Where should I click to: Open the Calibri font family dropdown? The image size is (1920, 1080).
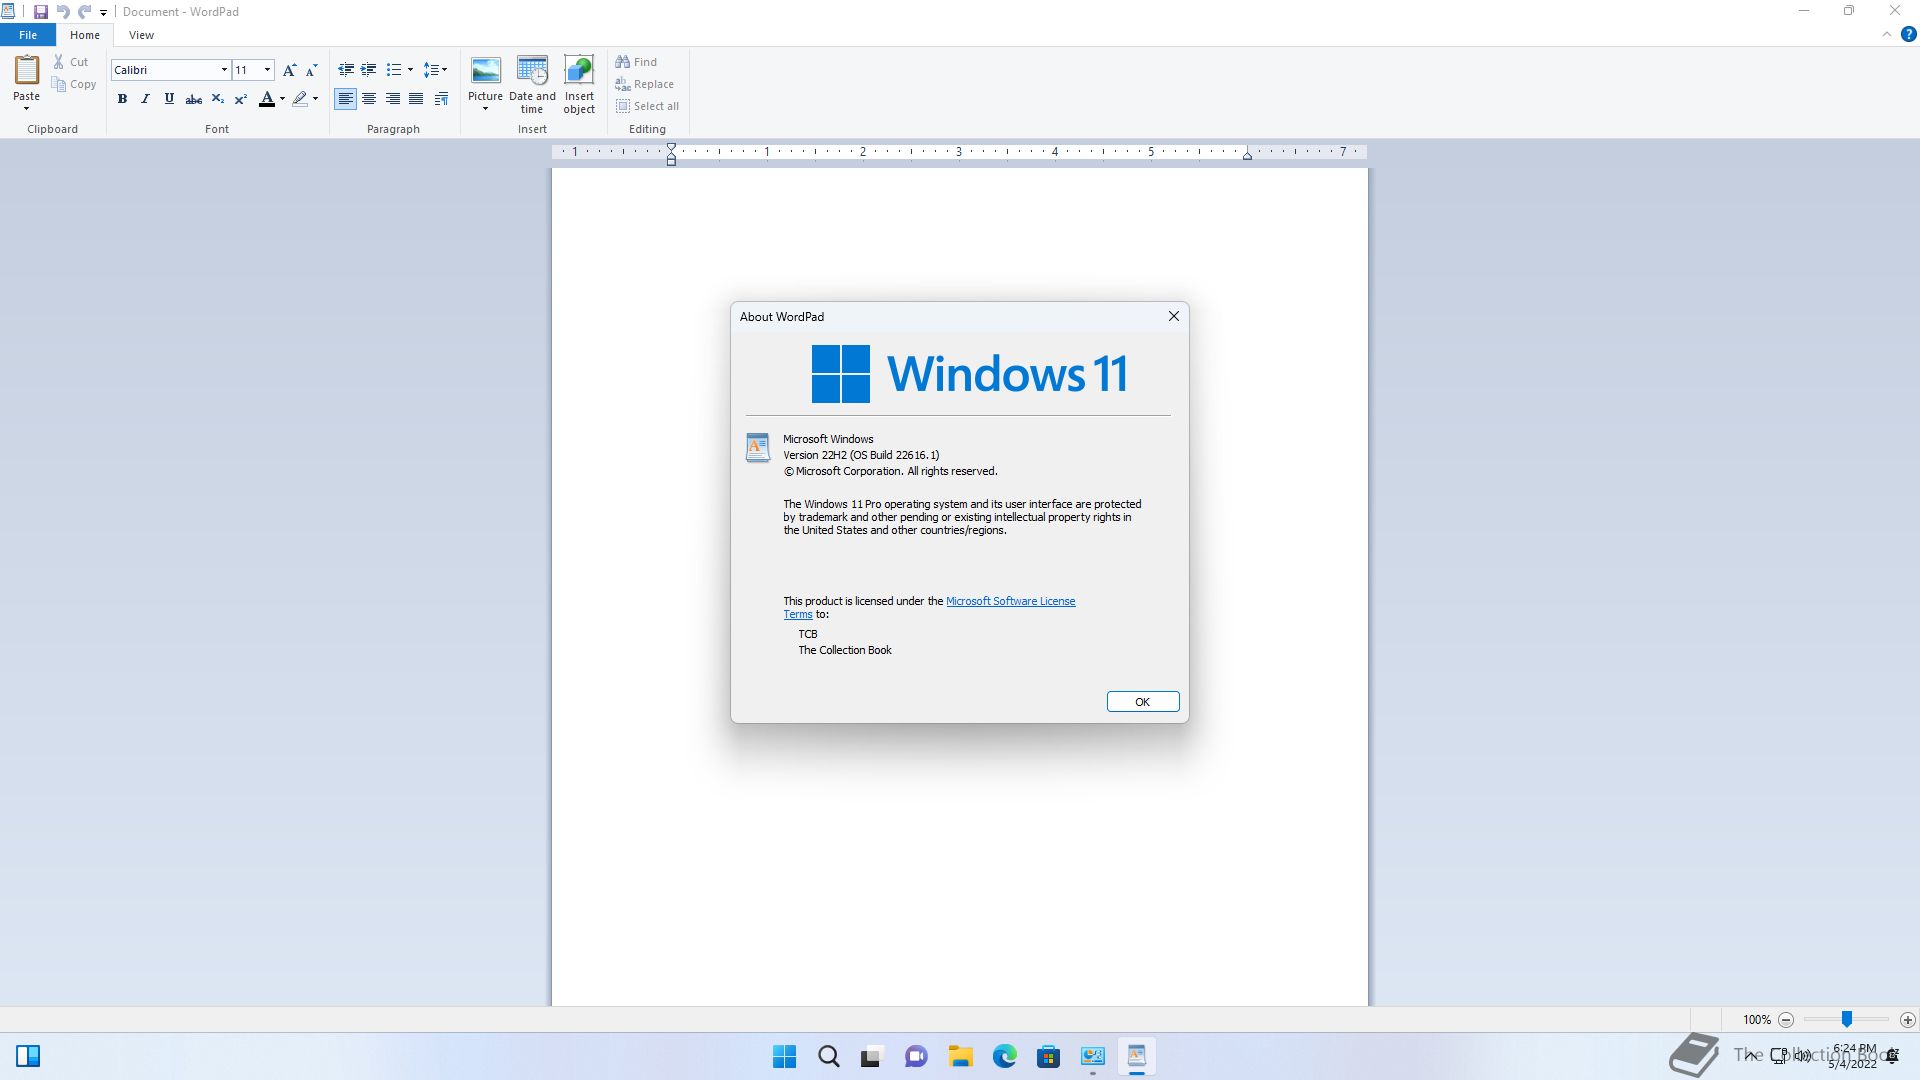pyautogui.click(x=224, y=70)
